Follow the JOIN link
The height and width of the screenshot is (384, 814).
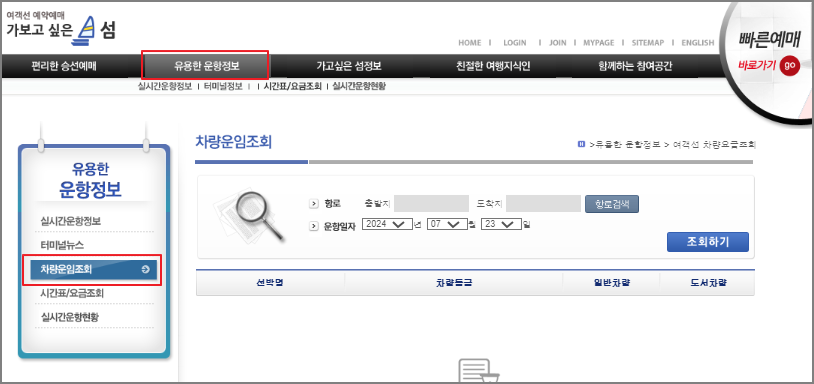[x=558, y=43]
